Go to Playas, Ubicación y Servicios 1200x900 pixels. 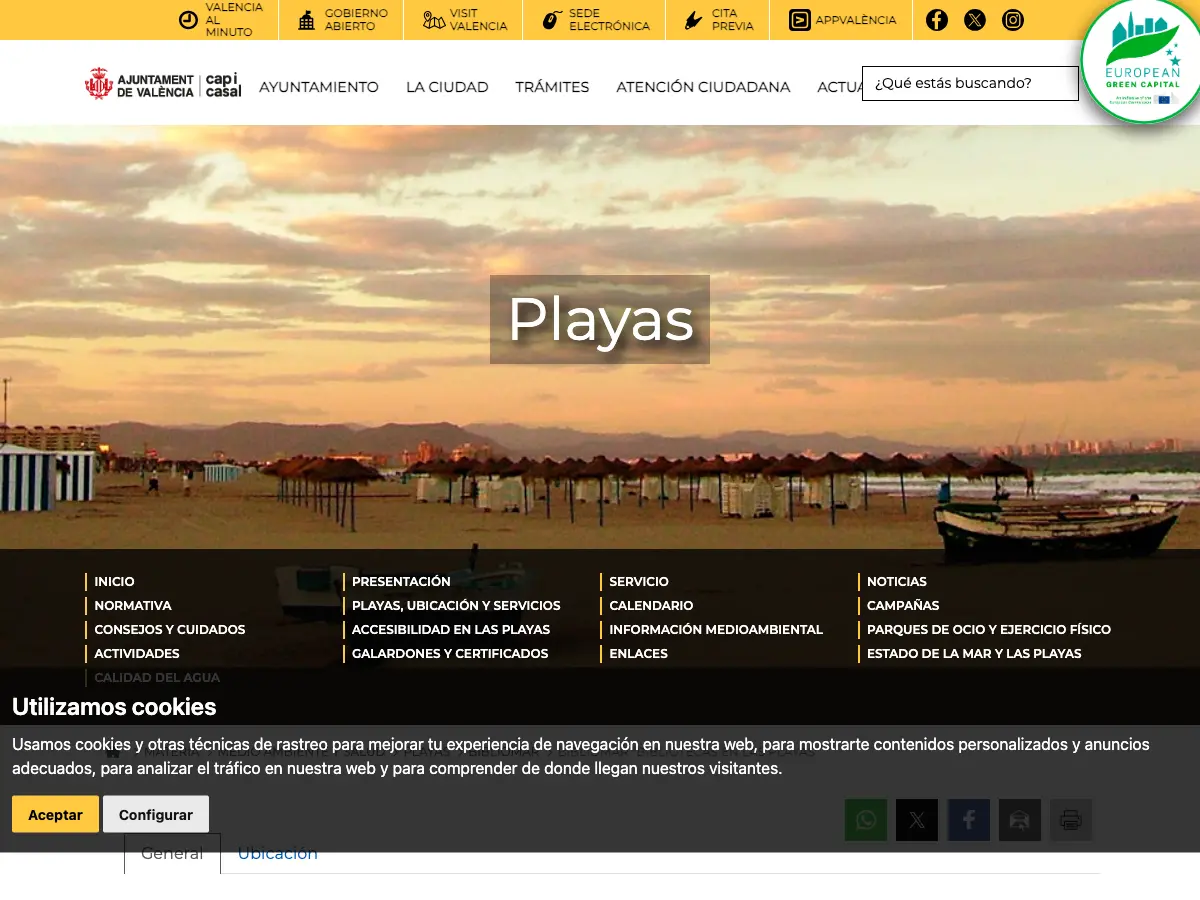(456, 605)
